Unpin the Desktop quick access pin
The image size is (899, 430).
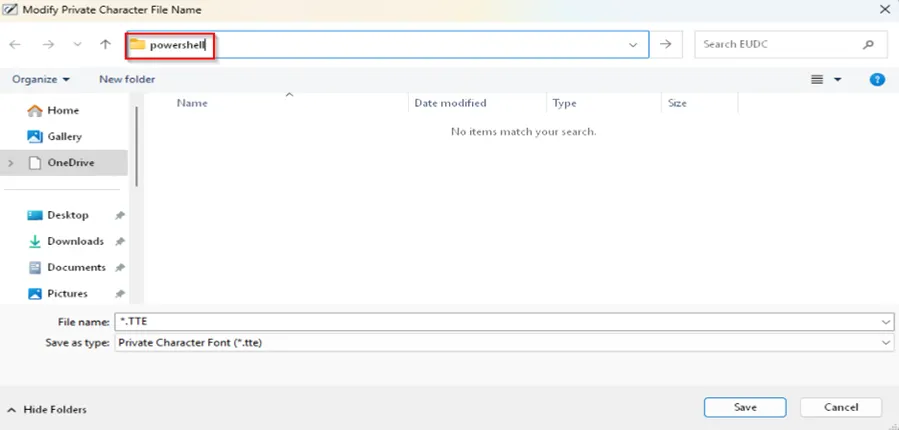pyautogui.click(x=120, y=215)
